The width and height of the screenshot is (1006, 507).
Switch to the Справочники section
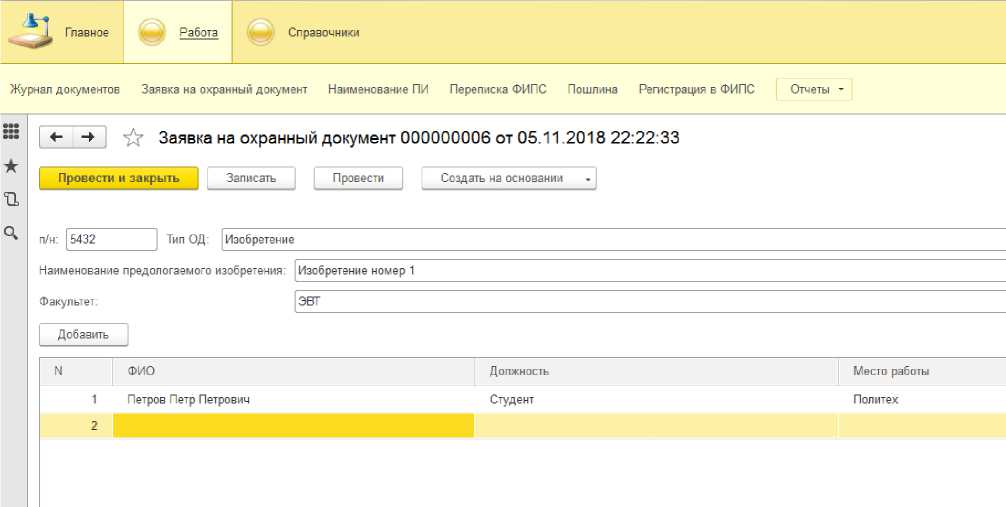(x=323, y=32)
